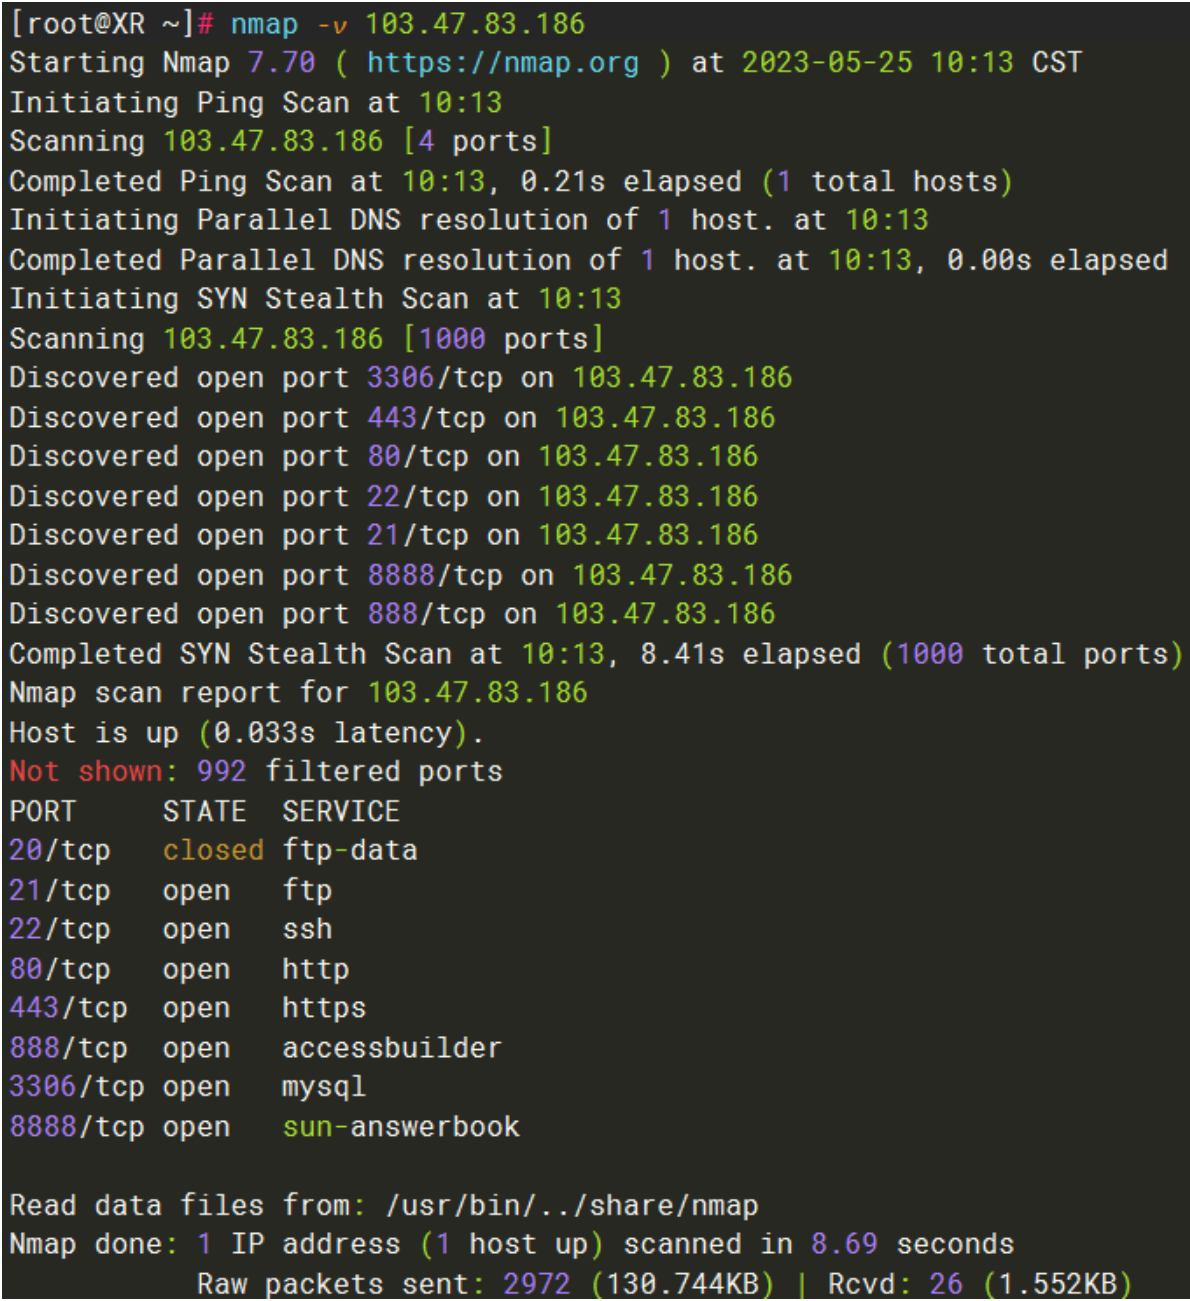
Task: Select the Rcvd 26 packets count
Action: [x=945, y=1284]
